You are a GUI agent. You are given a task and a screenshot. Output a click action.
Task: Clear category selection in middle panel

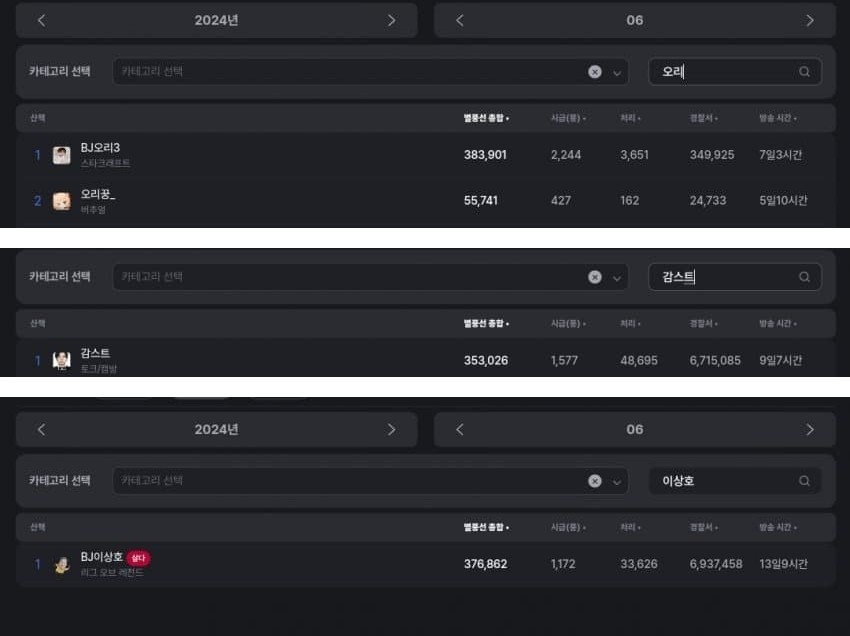tap(595, 278)
